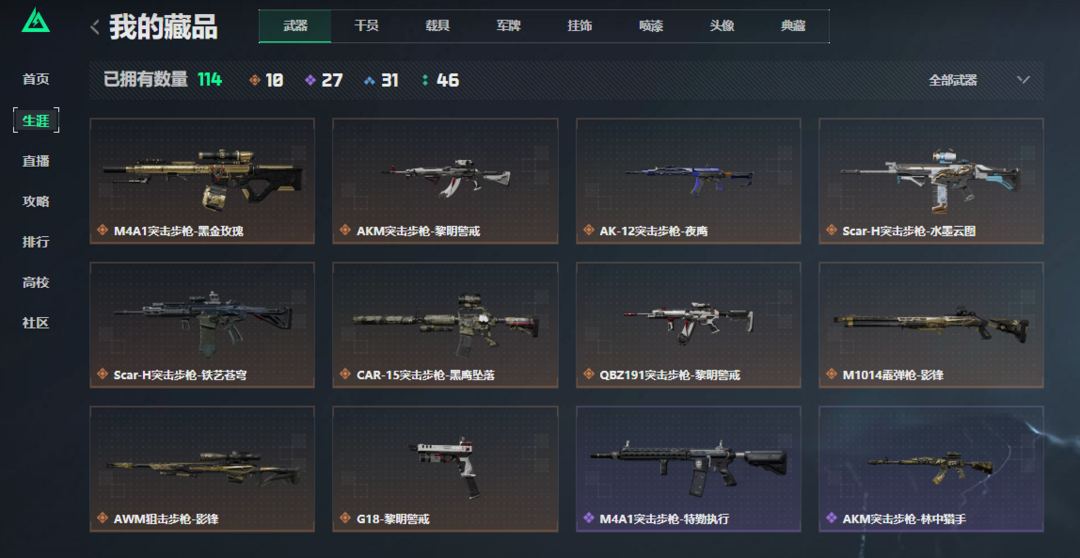Click the blue rarity icon showing 31
Image resolution: width=1080 pixels, height=558 pixels.
click(369, 81)
